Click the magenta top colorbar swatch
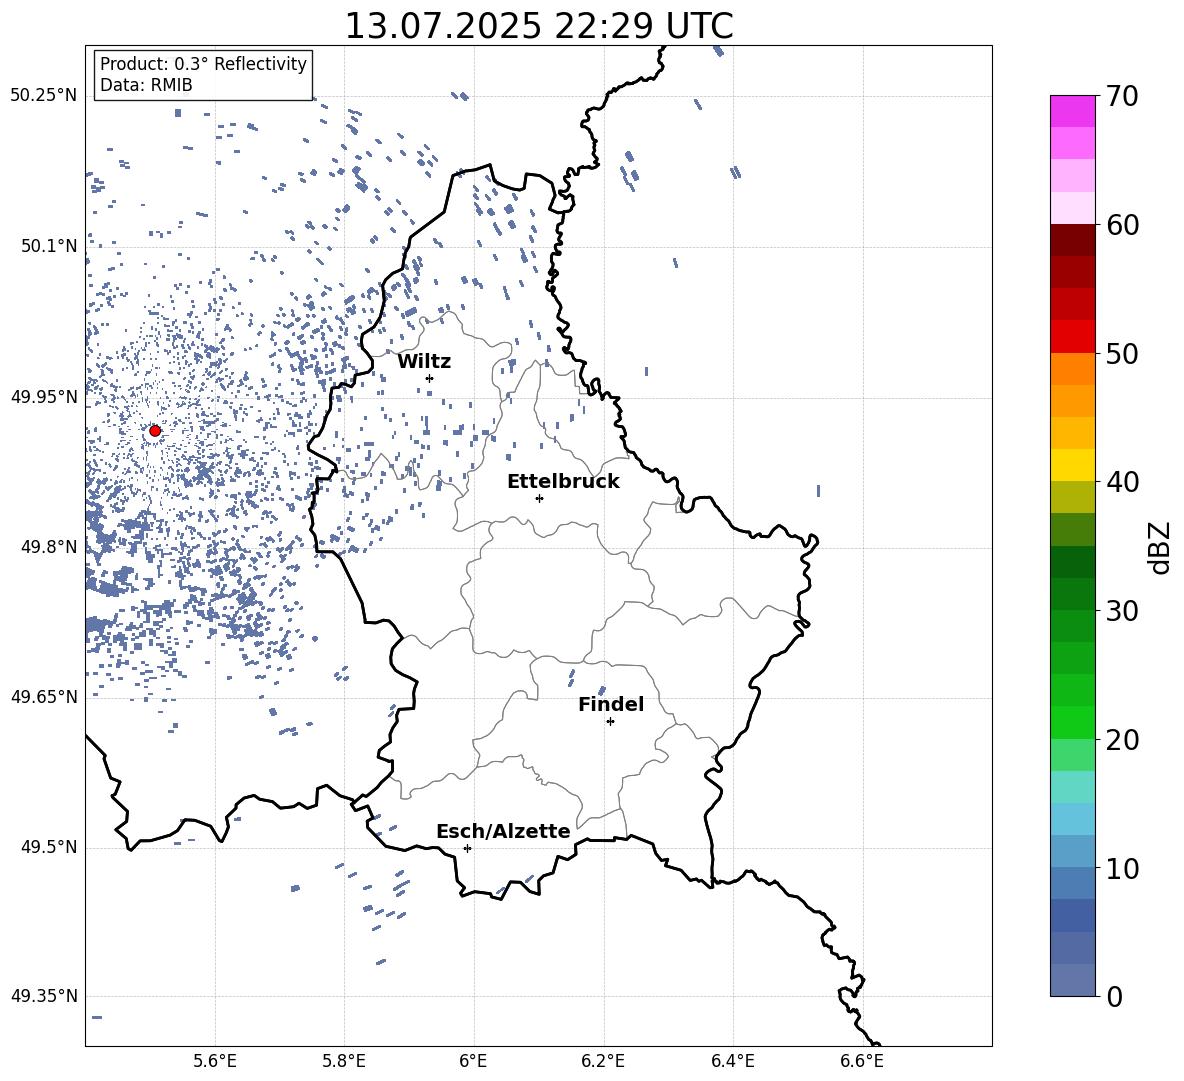The height and width of the screenshot is (1081, 1184). 1073,112
